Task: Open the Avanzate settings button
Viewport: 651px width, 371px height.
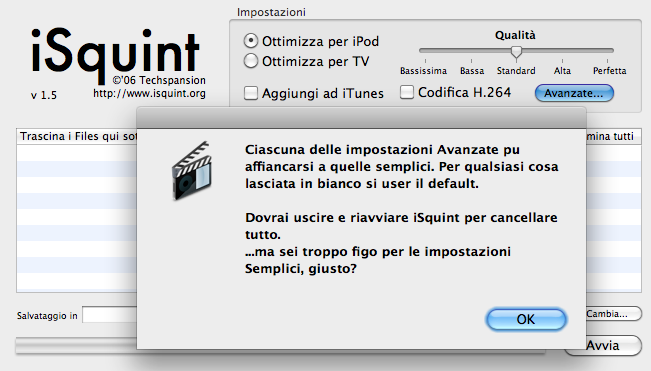Action: click(x=574, y=93)
